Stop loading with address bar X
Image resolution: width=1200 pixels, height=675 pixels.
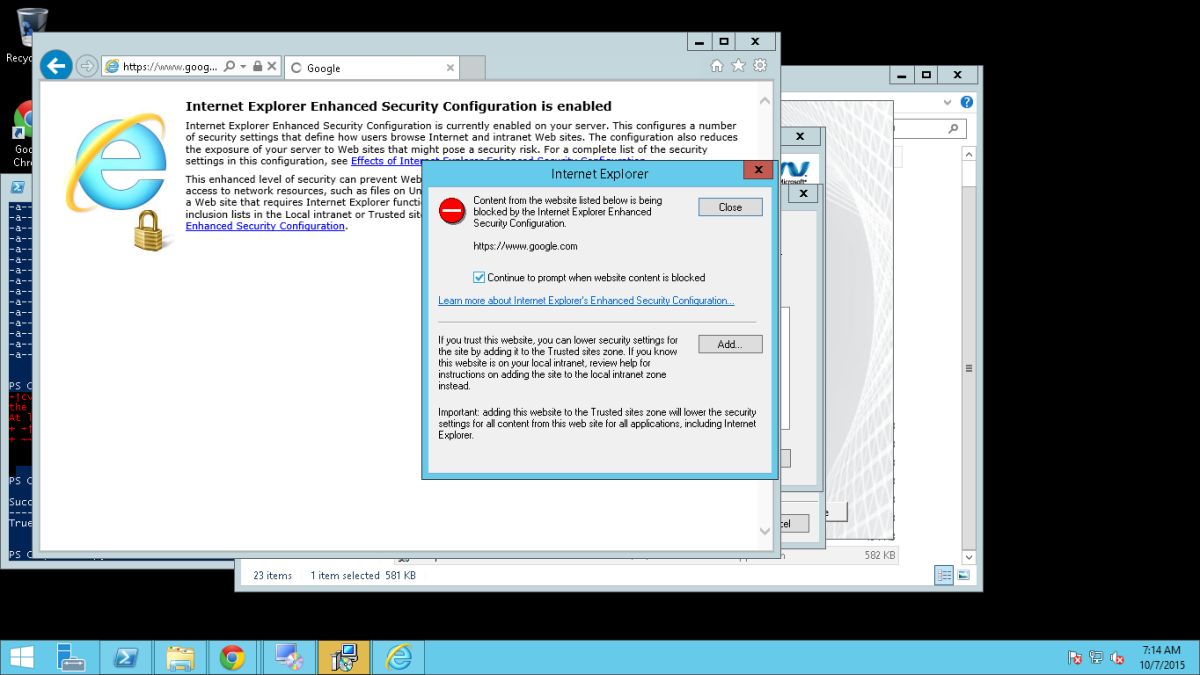[271, 66]
